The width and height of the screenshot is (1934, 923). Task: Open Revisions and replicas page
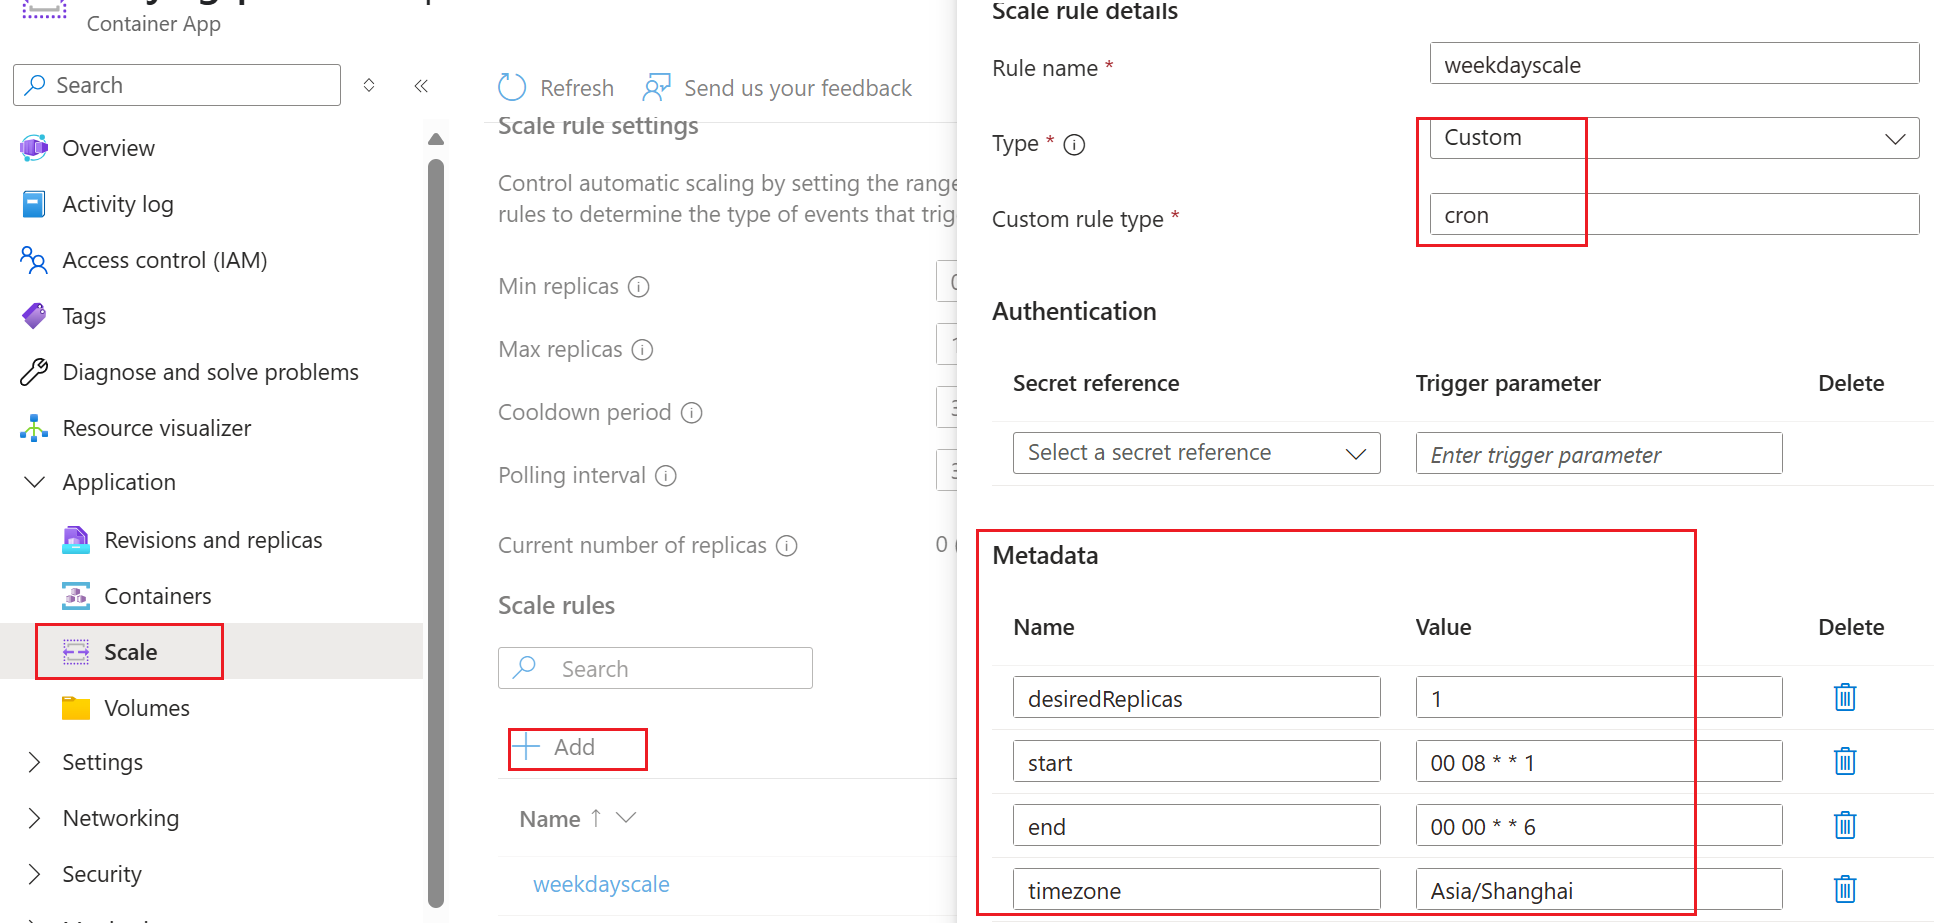pos(213,540)
